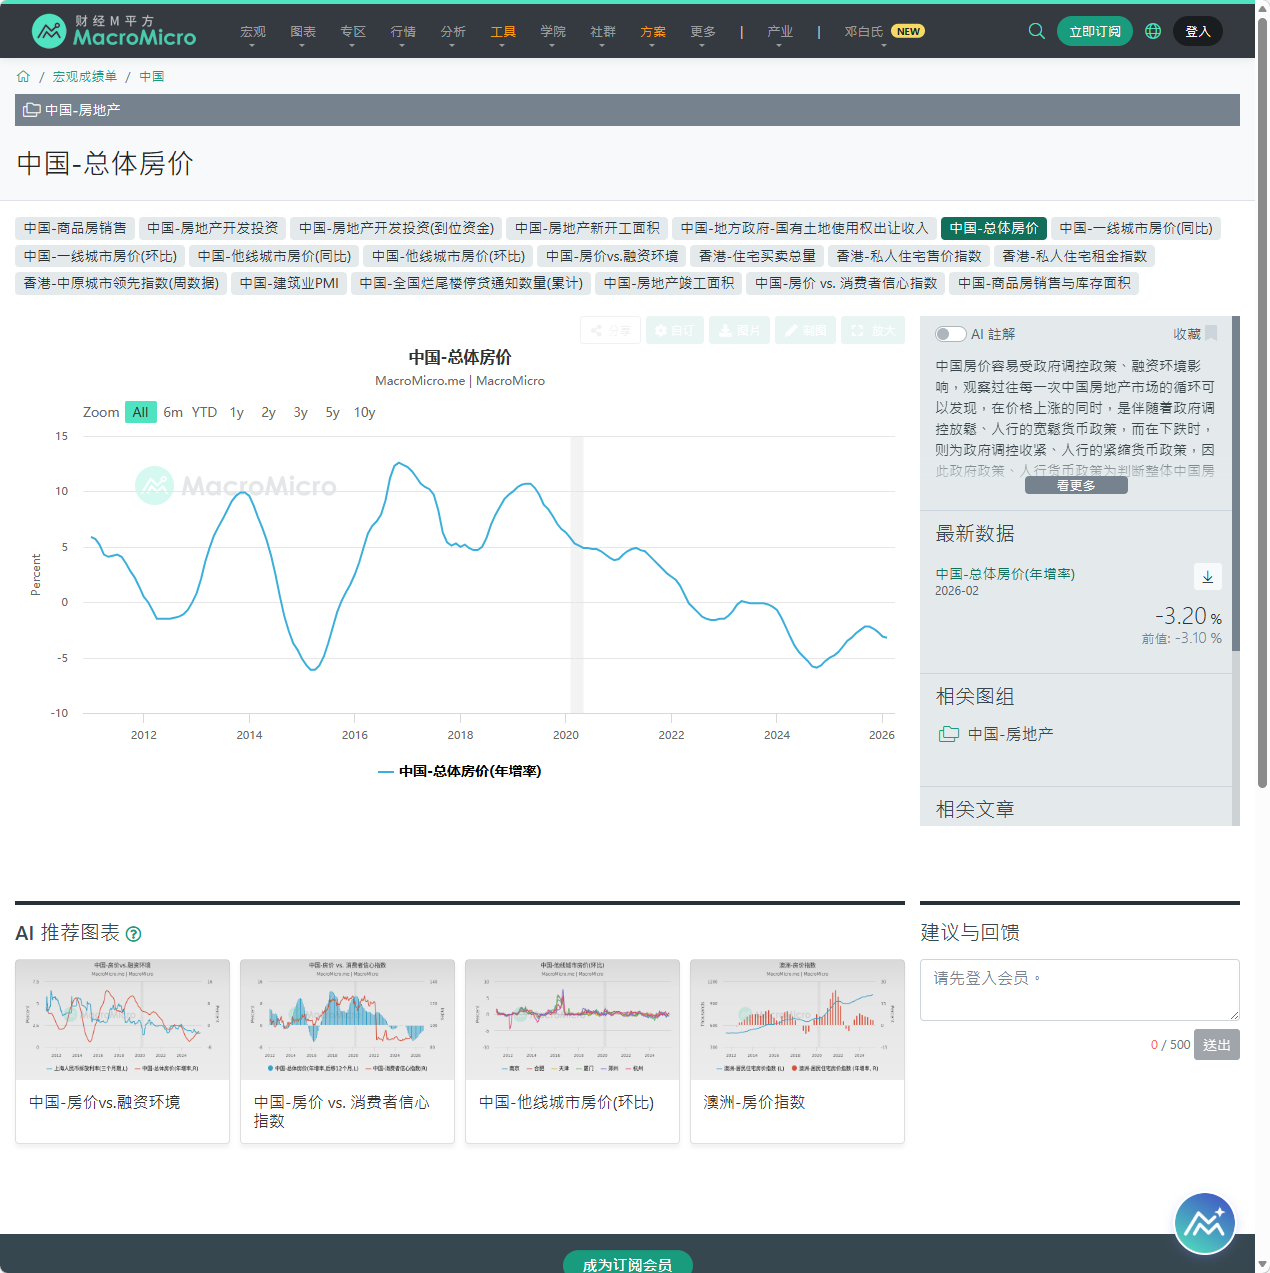Click the 立即订阅 subscribe button
The height and width of the screenshot is (1273, 1270).
(x=1094, y=31)
